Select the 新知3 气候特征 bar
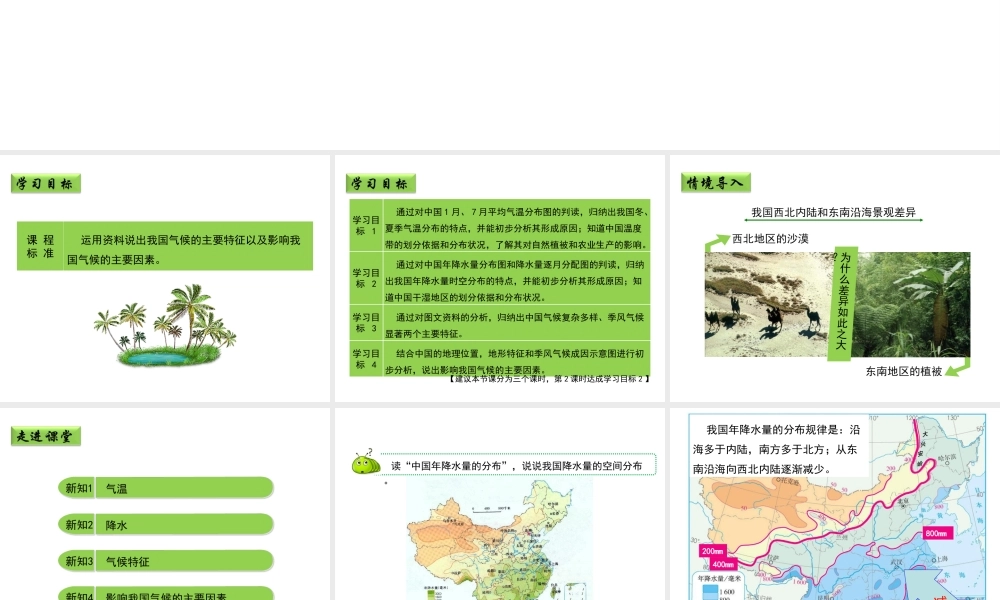Viewport: 1000px width, 600px height. pyautogui.click(x=166, y=560)
